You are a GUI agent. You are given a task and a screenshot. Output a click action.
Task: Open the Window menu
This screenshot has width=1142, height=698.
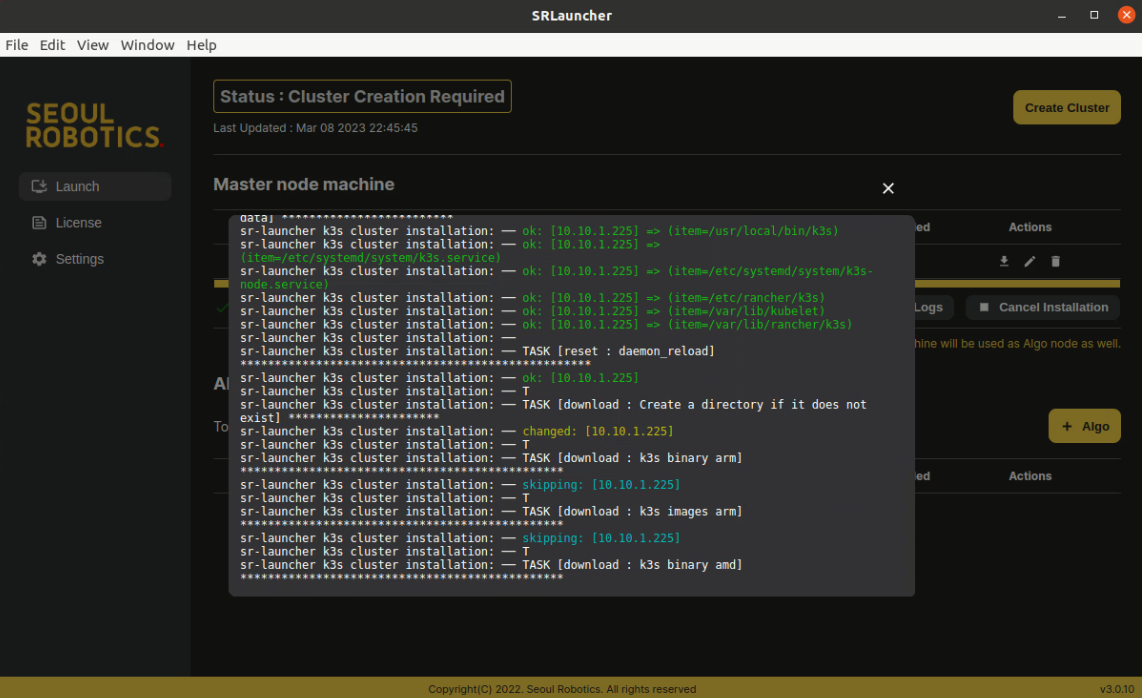pos(147,45)
